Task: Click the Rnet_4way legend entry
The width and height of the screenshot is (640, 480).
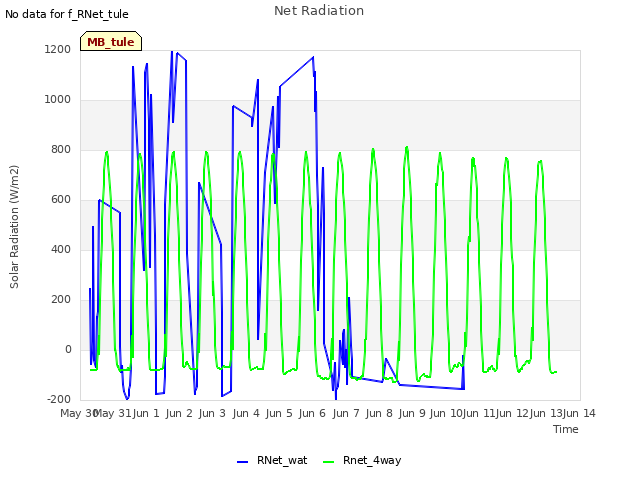Action: [x=362, y=460]
